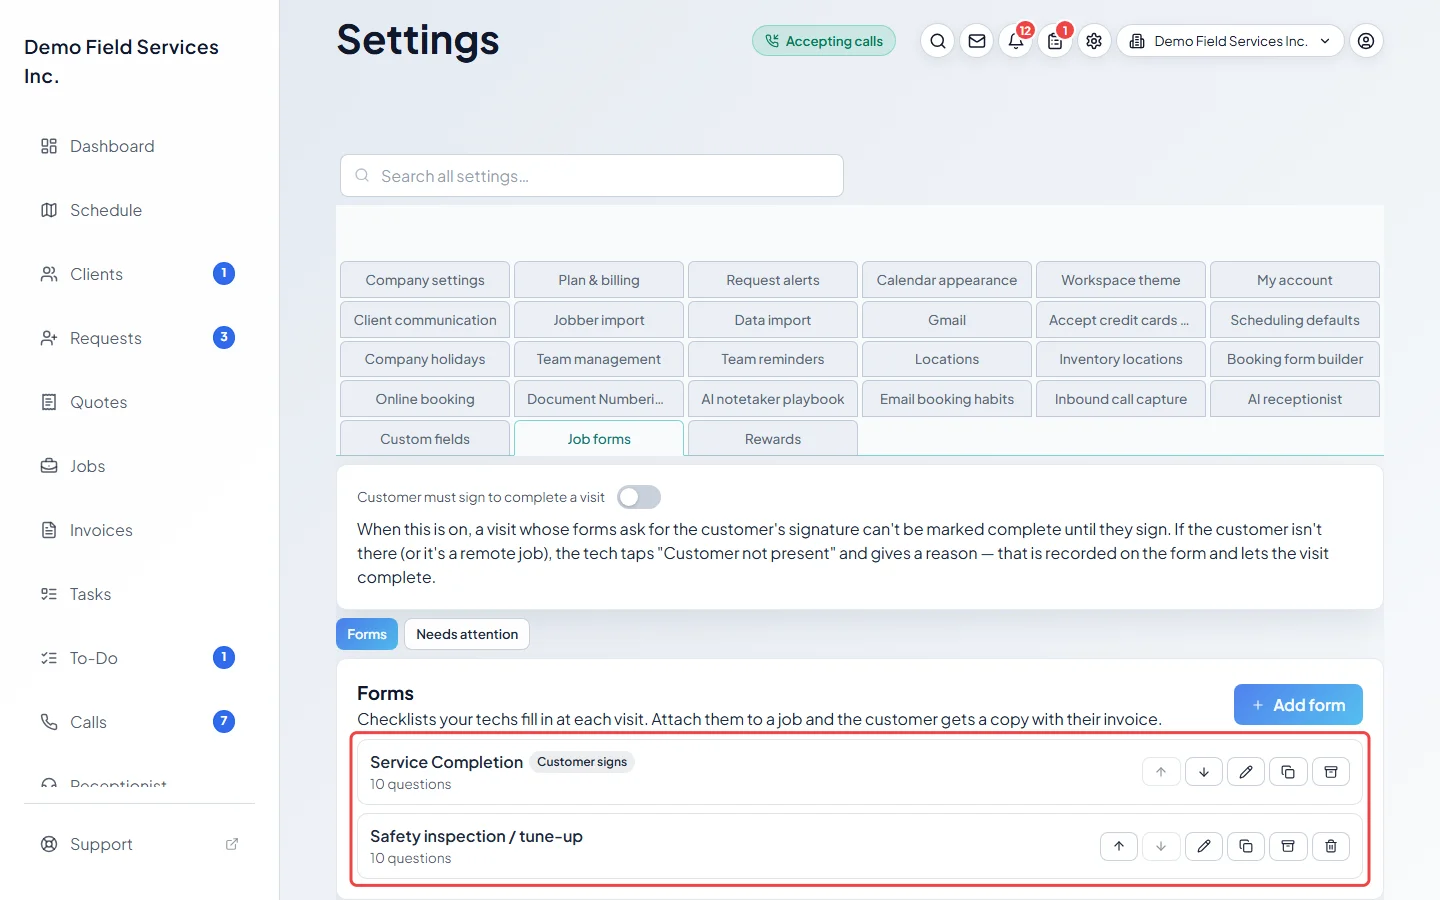The image size is (1440, 900).
Task: Click the Add form button
Action: (1298, 705)
